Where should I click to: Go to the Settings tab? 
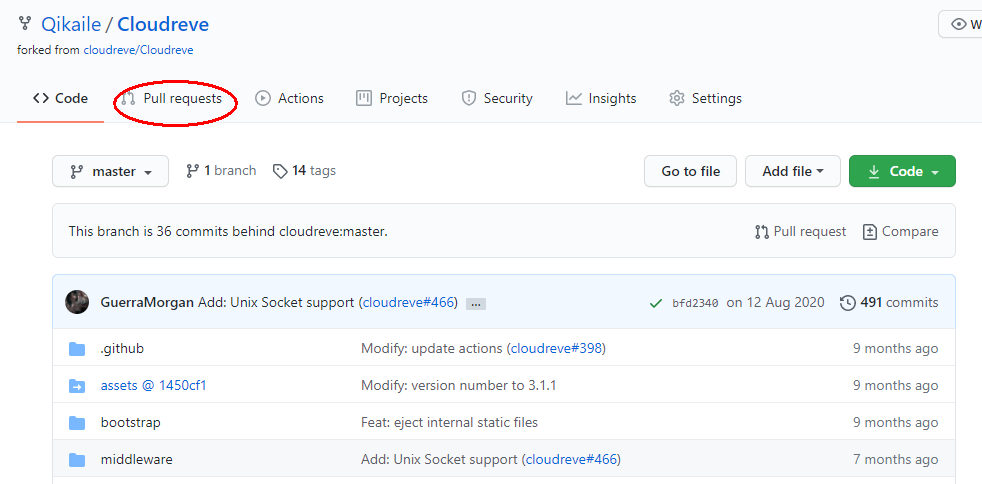(705, 98)
